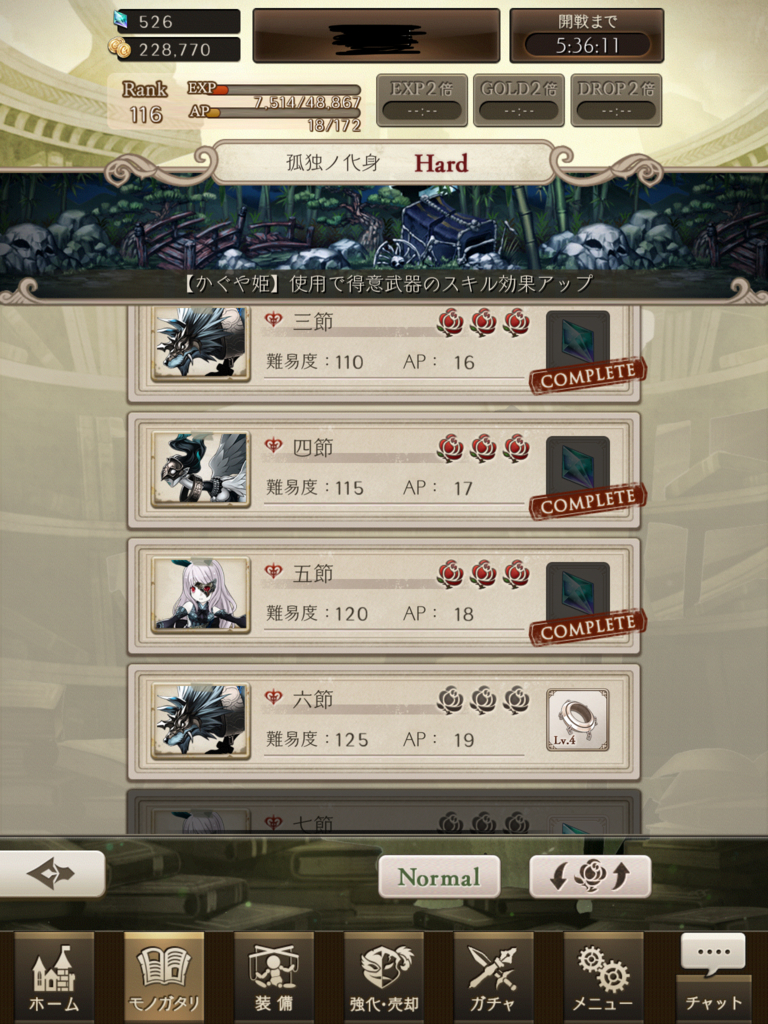The height and width of the screenshot is (1024, 768).
Task: Open 強化・売却 enhance and sell icon
Action: point(383,977)
